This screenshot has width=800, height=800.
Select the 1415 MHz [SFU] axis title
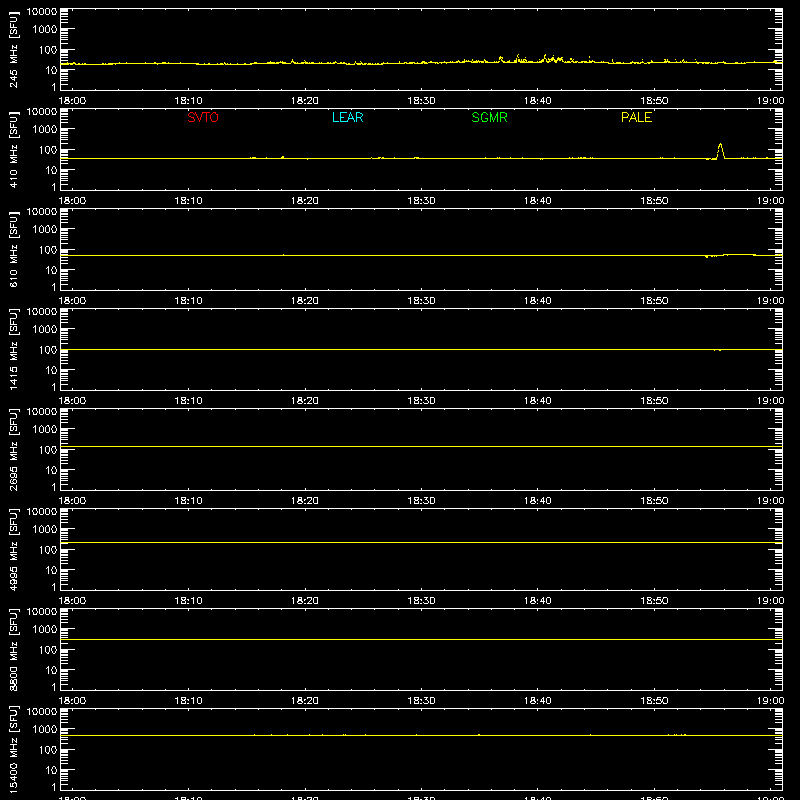pos(14,349)
